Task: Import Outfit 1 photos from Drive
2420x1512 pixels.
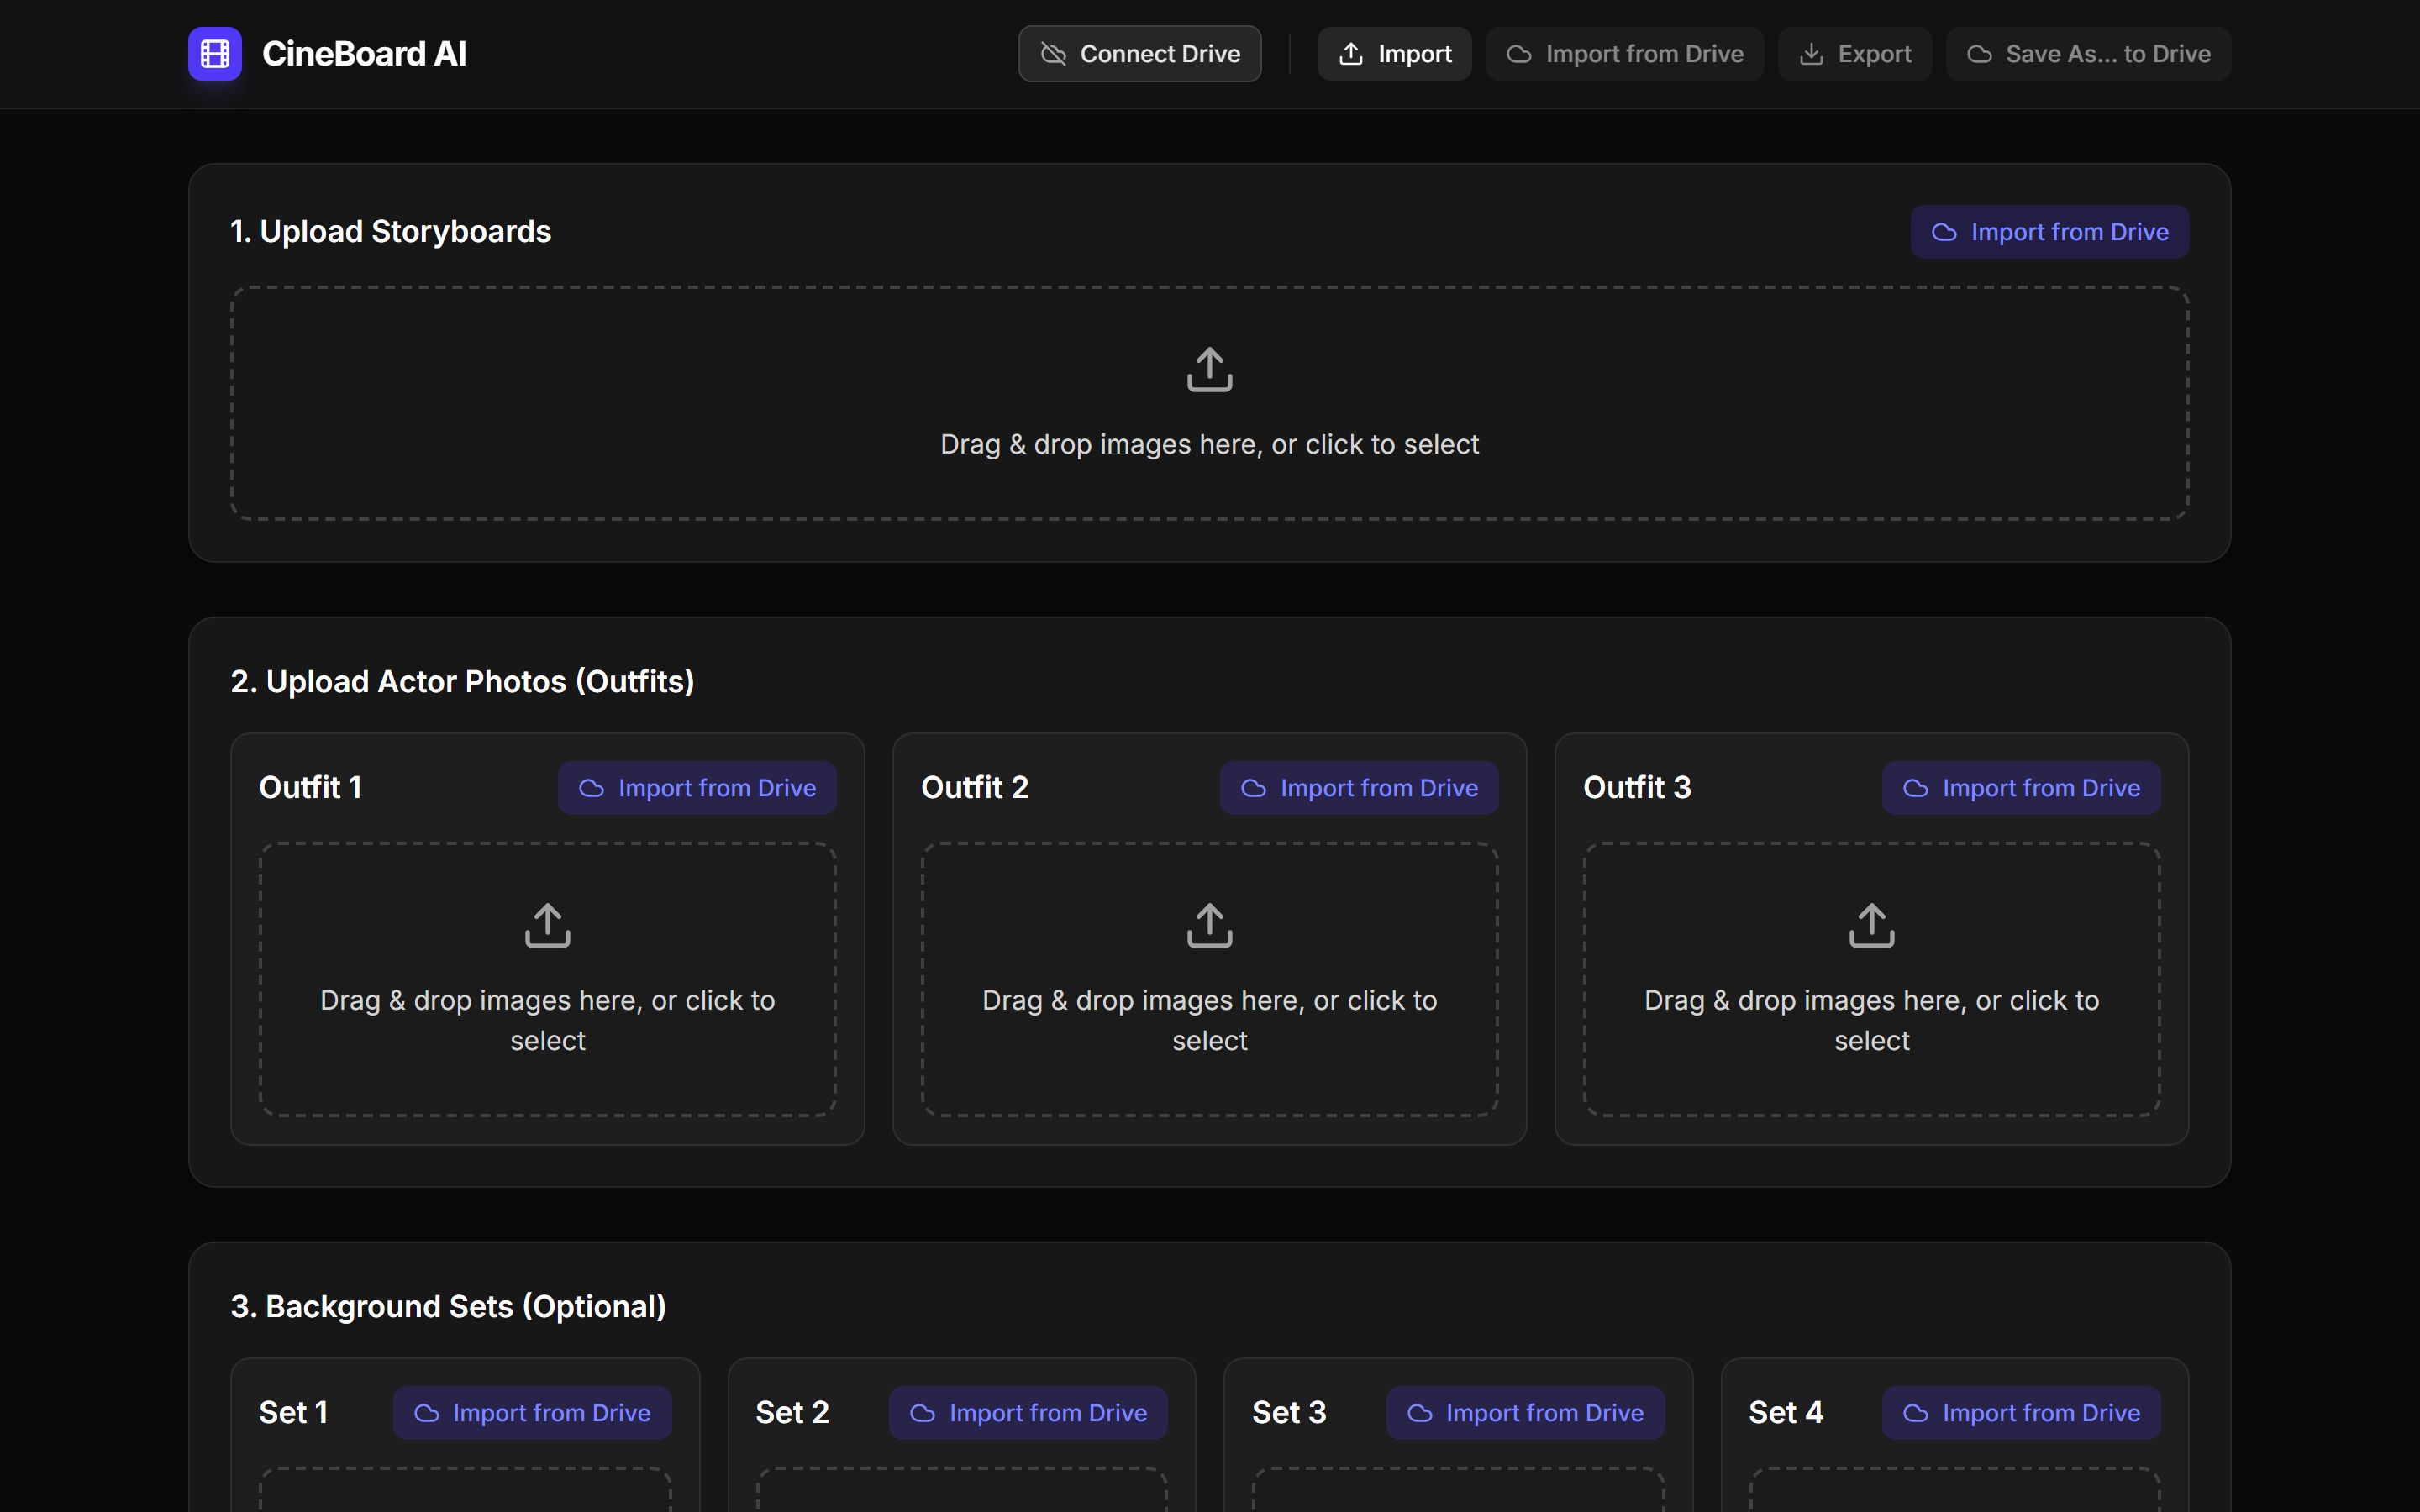Action: (697, 788)
